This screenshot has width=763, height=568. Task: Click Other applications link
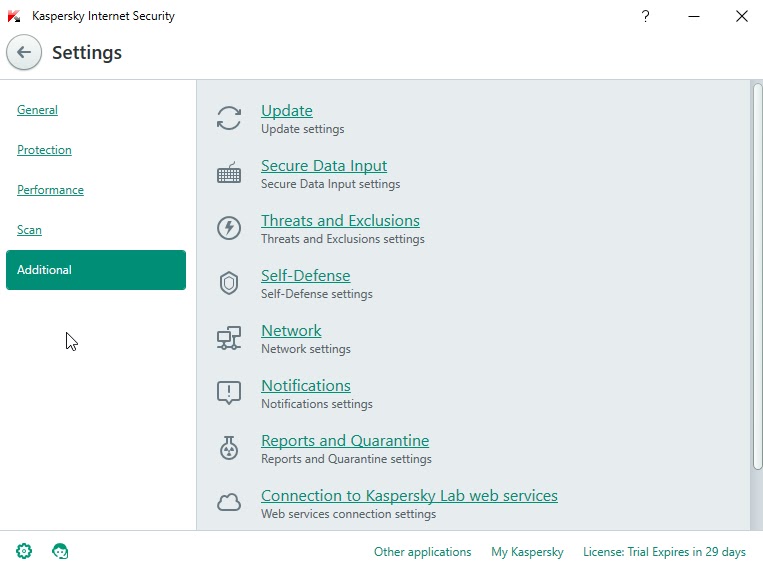(x=422, y=551)
